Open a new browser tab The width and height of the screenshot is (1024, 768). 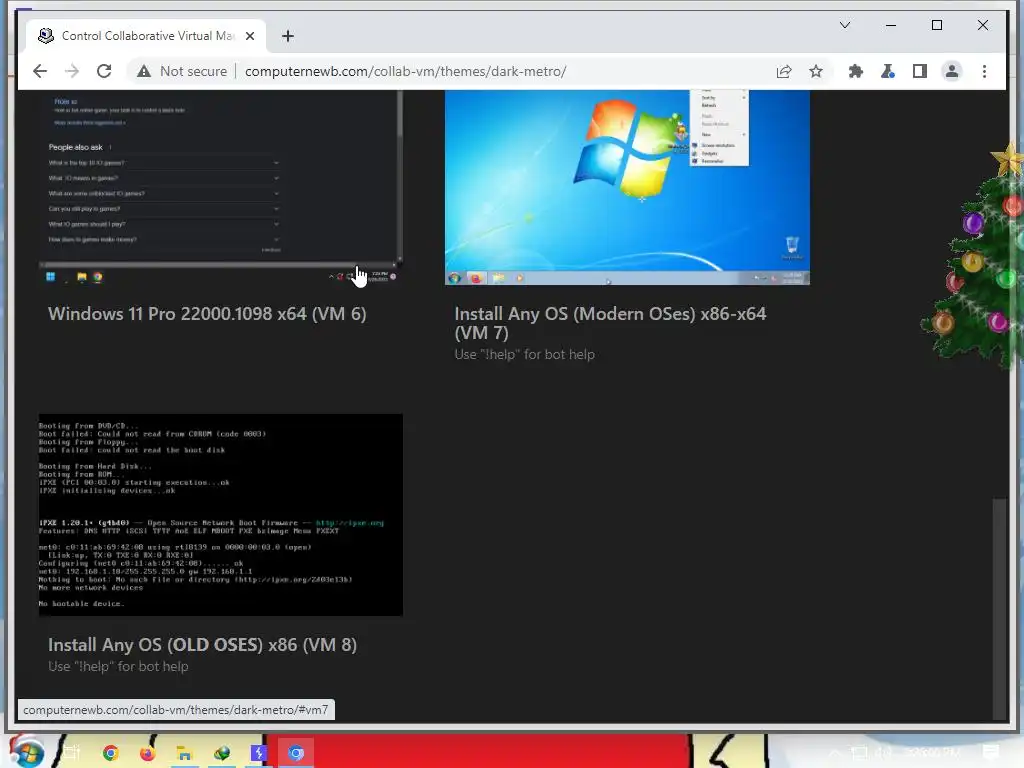288,36
